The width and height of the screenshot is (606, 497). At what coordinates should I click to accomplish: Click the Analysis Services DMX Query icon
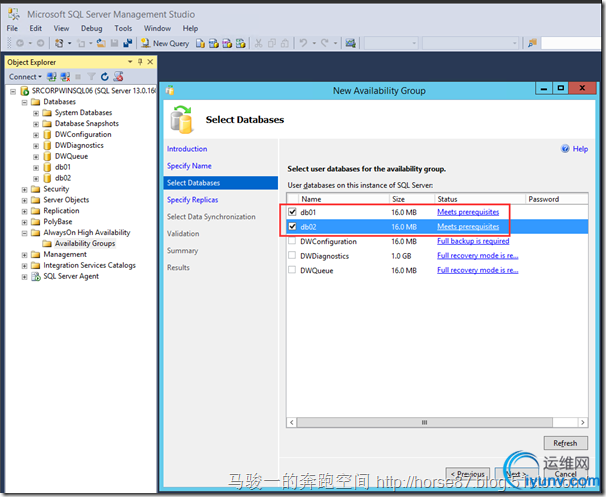click(227, 43)
